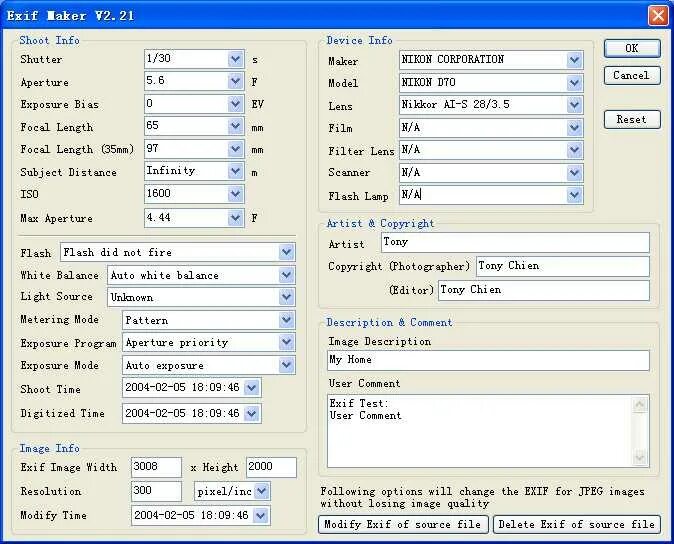Open the Flash mode dropdown
This screenshot has width=674, height=544.
286,252
